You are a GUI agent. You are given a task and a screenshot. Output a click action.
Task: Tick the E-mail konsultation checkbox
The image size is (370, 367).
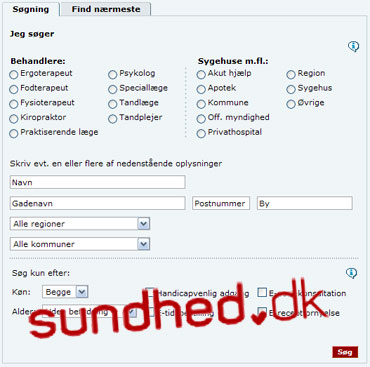262,292
